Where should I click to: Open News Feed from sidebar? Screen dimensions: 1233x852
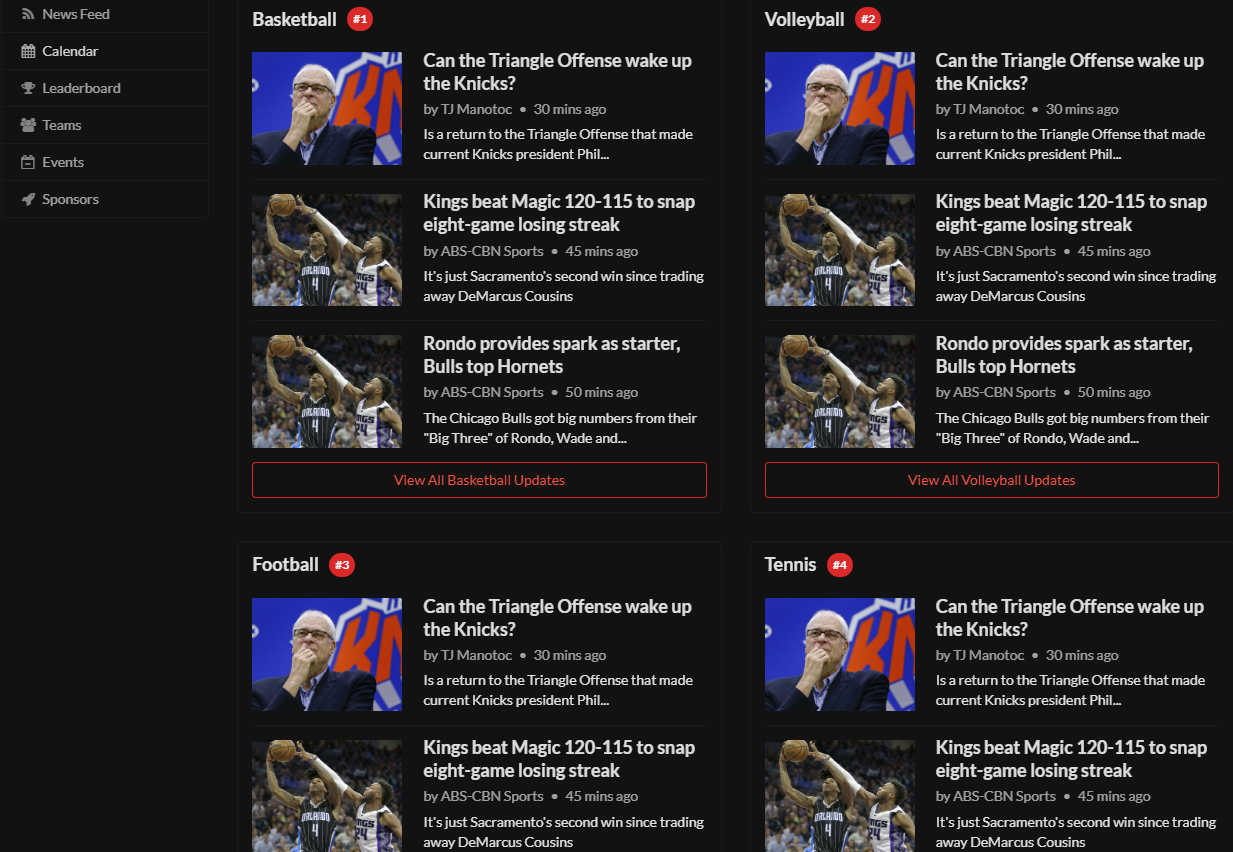[x=105, y=14]
